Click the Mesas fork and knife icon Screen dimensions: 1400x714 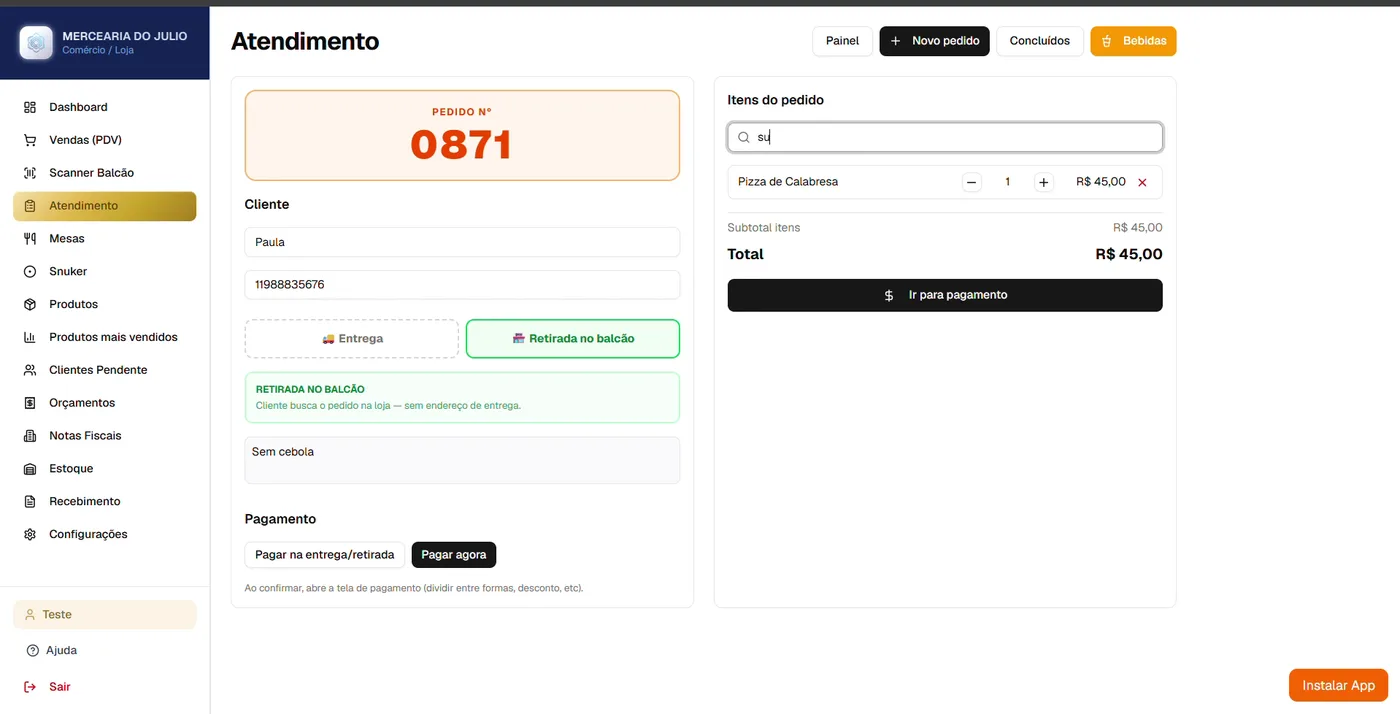(30, 239)
